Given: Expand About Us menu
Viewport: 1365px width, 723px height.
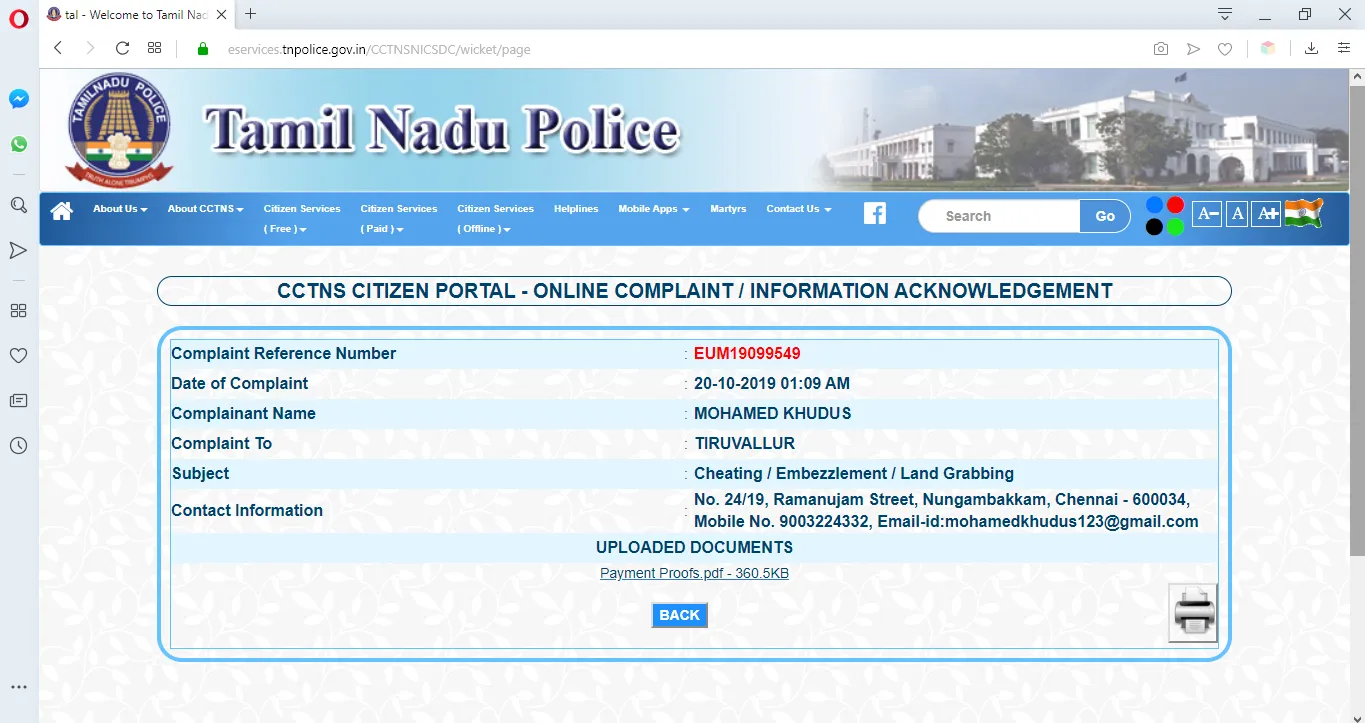Looking at the screenshot, I should tap(120, 209).
